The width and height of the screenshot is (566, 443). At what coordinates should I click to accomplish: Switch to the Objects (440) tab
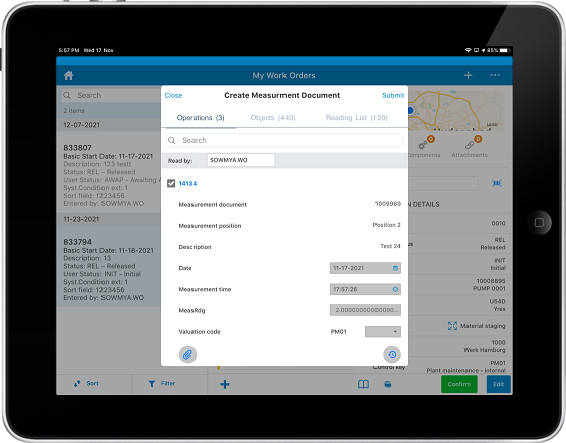(273, 118)
